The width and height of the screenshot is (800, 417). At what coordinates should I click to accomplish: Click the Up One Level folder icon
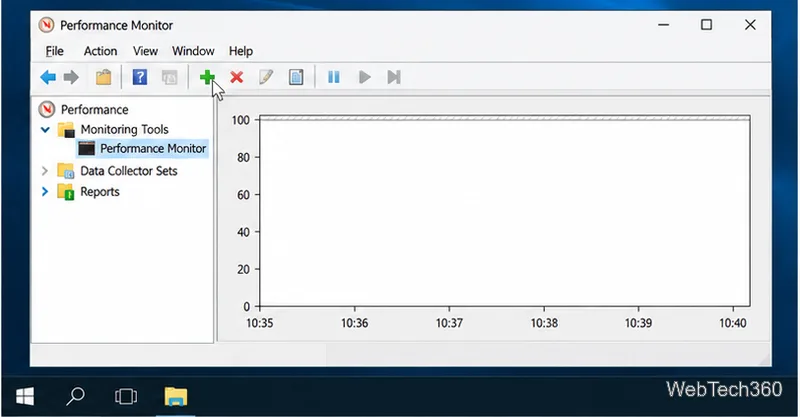[104, 77]
